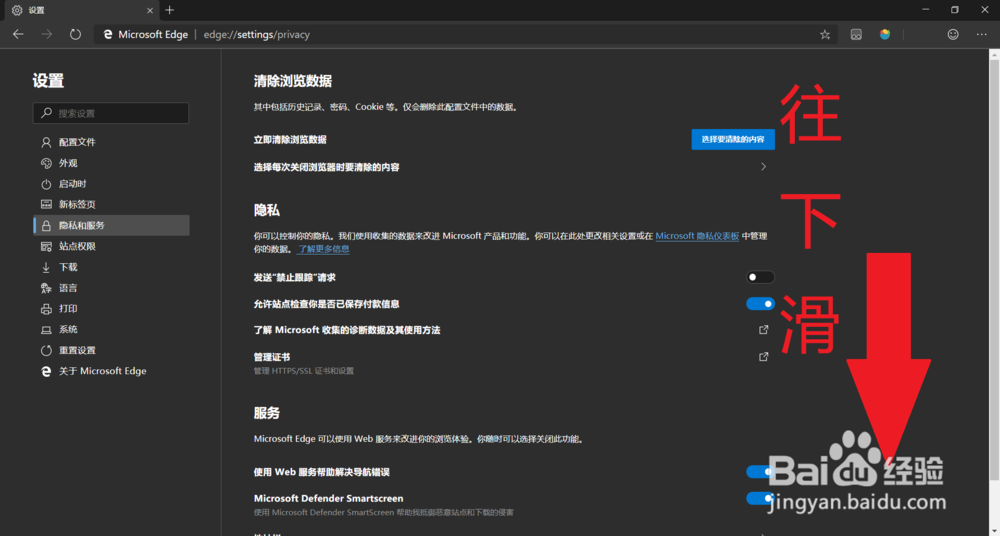Toggle 使用 Web 服务帮助解决导航错误 switch
Viewport: 1000px width, 536px height.
[x=760, y=472]
